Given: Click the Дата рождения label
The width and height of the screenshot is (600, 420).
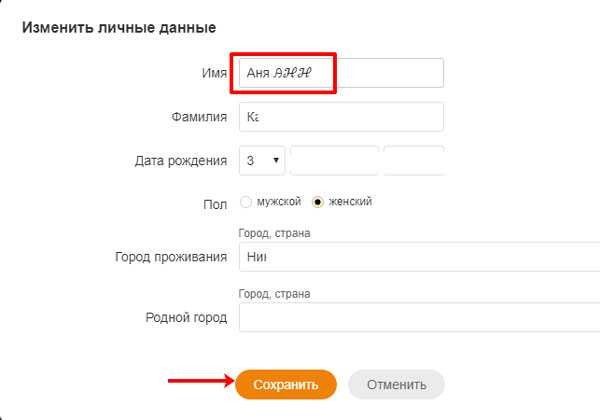Looking at the screenshot, I should click(181, 161).
